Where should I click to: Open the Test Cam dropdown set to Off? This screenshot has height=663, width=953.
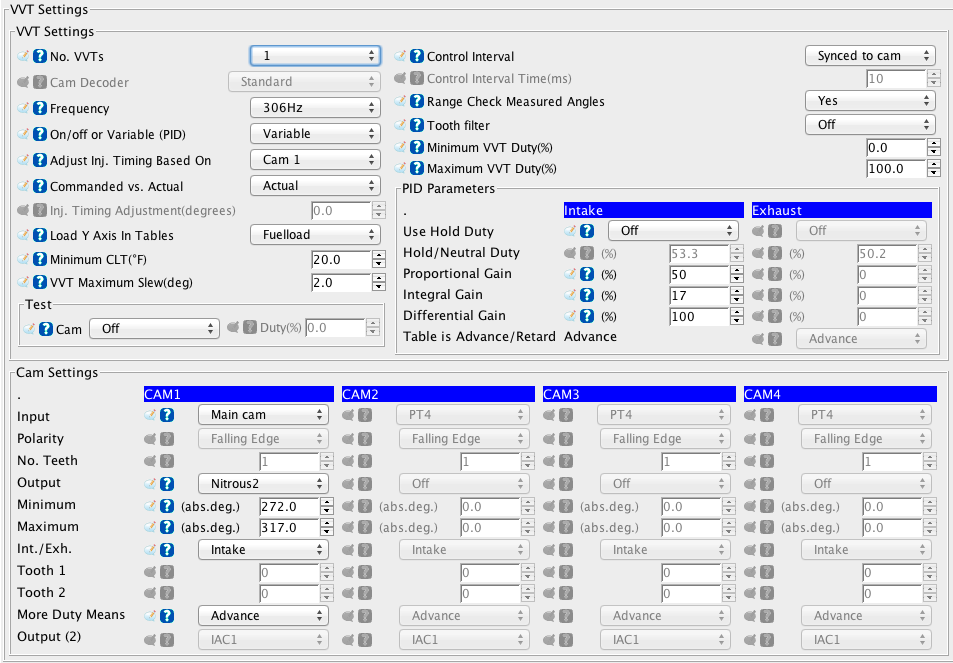(153, 328)
